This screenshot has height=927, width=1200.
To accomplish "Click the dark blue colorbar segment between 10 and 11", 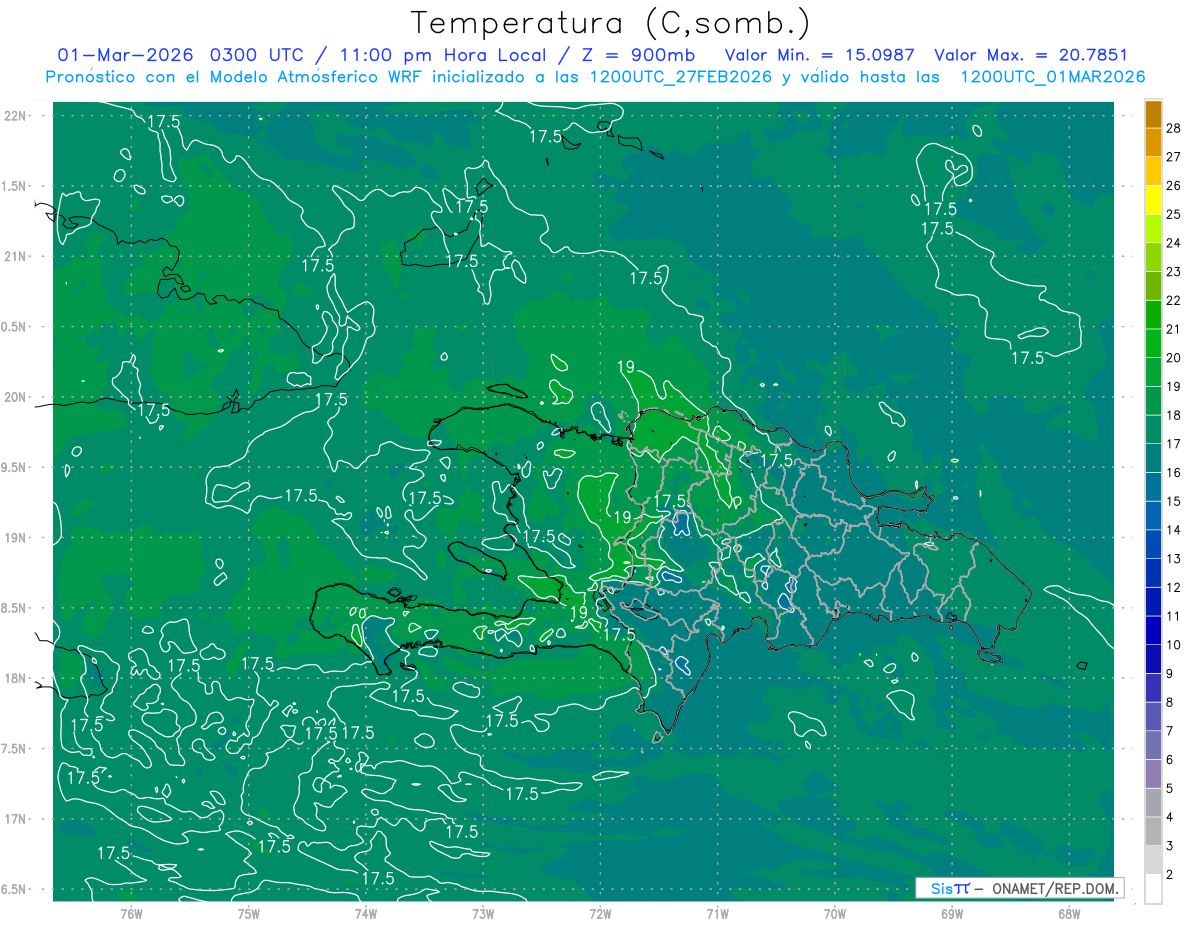I will [1153, 630].
